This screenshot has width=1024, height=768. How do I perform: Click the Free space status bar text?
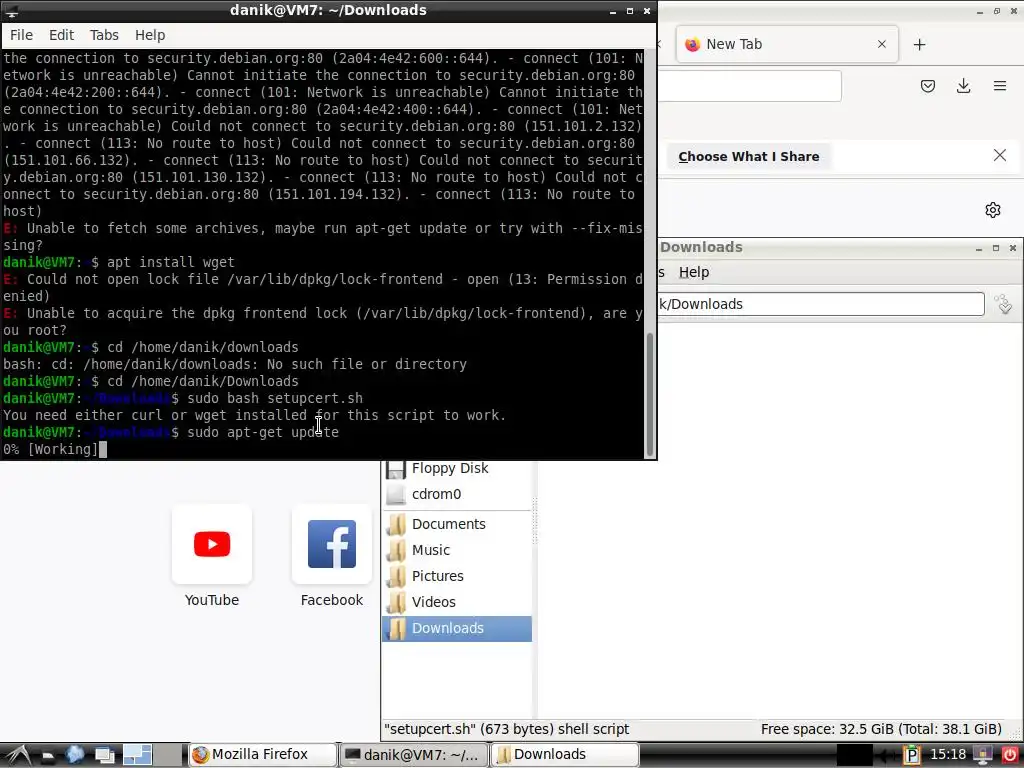pyautogui.click(x=881, y=729)
